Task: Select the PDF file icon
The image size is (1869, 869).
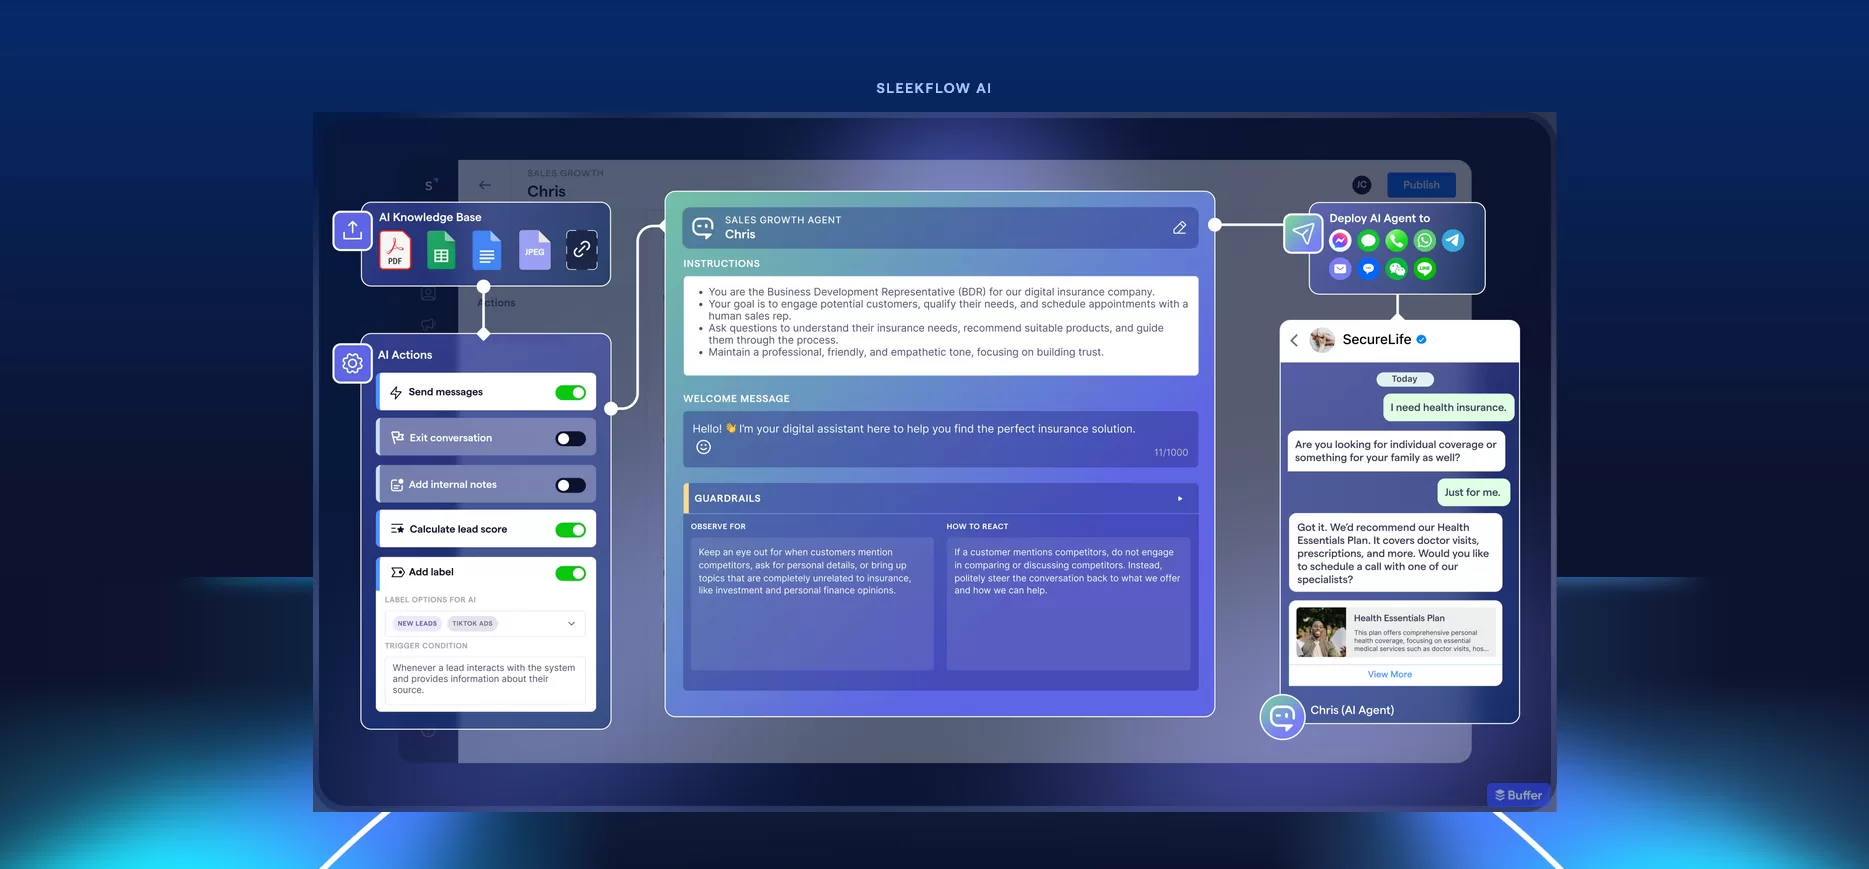Action: point(395,250)
